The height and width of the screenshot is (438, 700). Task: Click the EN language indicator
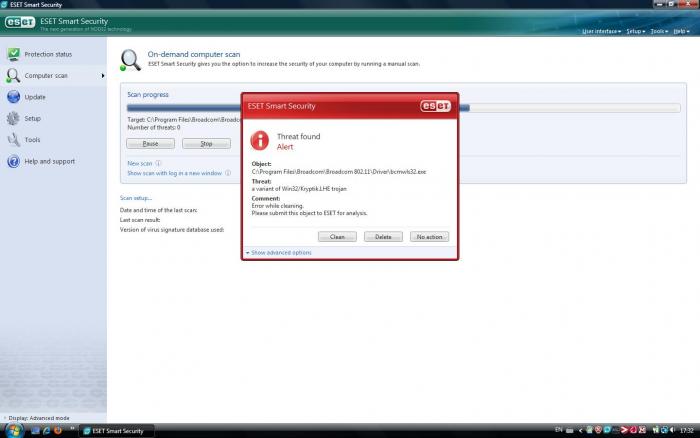tap(558, 430)
